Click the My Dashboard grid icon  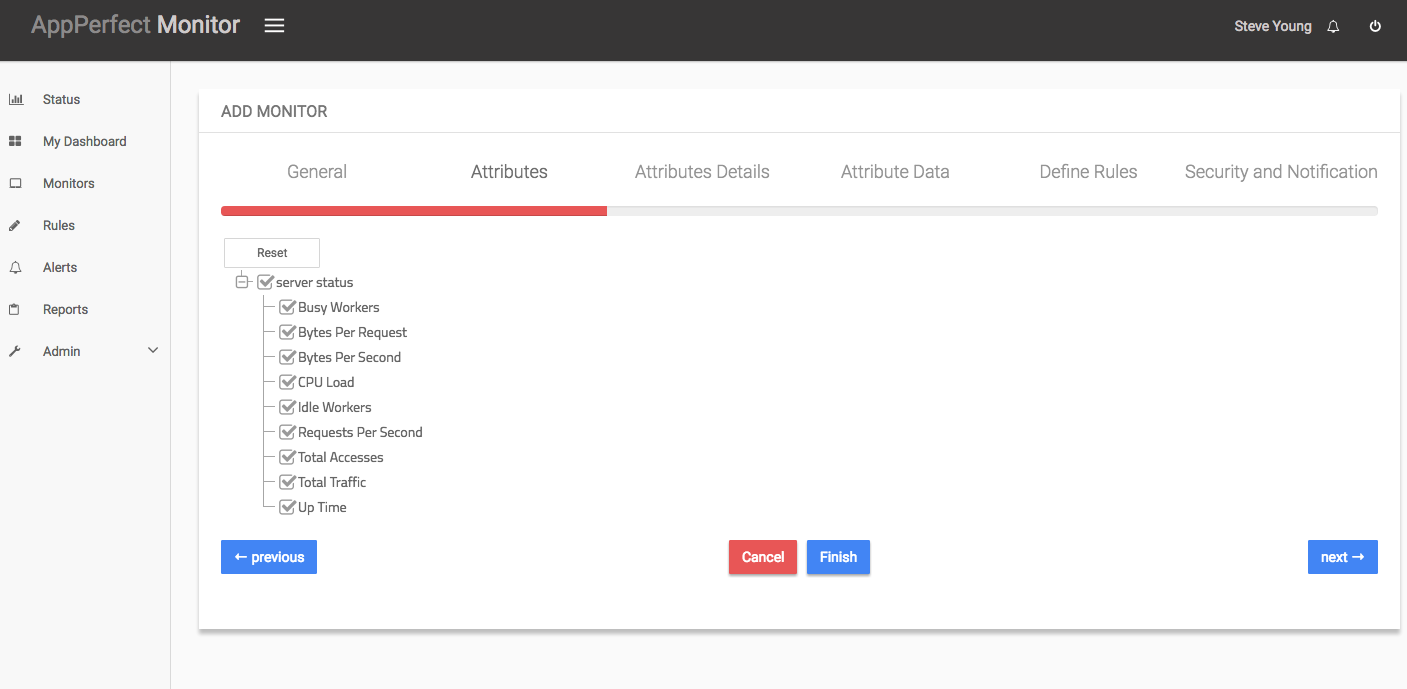pos(15,141)
